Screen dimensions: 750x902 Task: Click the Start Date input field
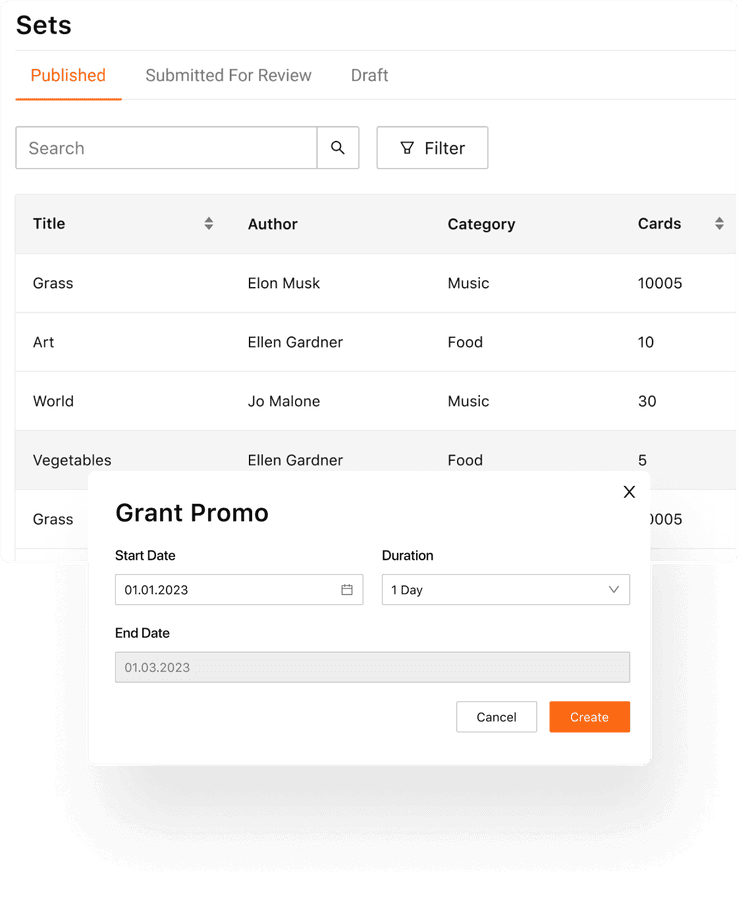pyautogui.click(x=228, y=590)
